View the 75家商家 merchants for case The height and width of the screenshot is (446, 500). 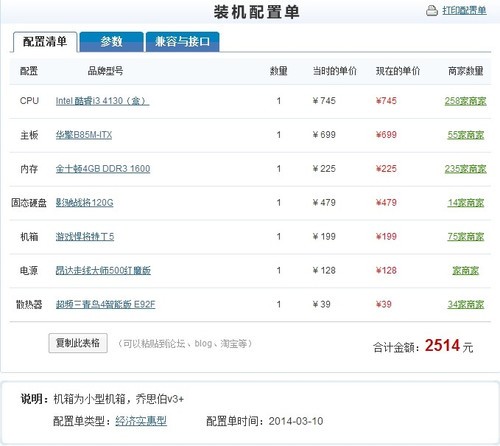(465, 237)
